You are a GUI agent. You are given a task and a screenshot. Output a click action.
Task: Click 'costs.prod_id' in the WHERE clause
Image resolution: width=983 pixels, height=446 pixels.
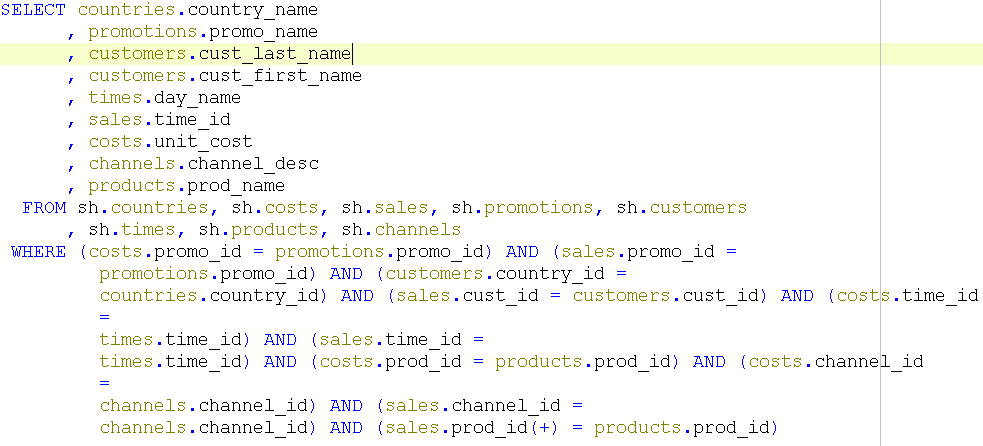click(390, 362)
